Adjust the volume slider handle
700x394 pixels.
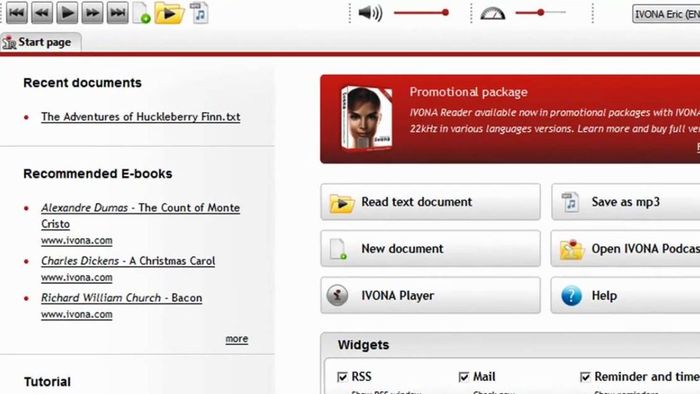tap(445, 12)
